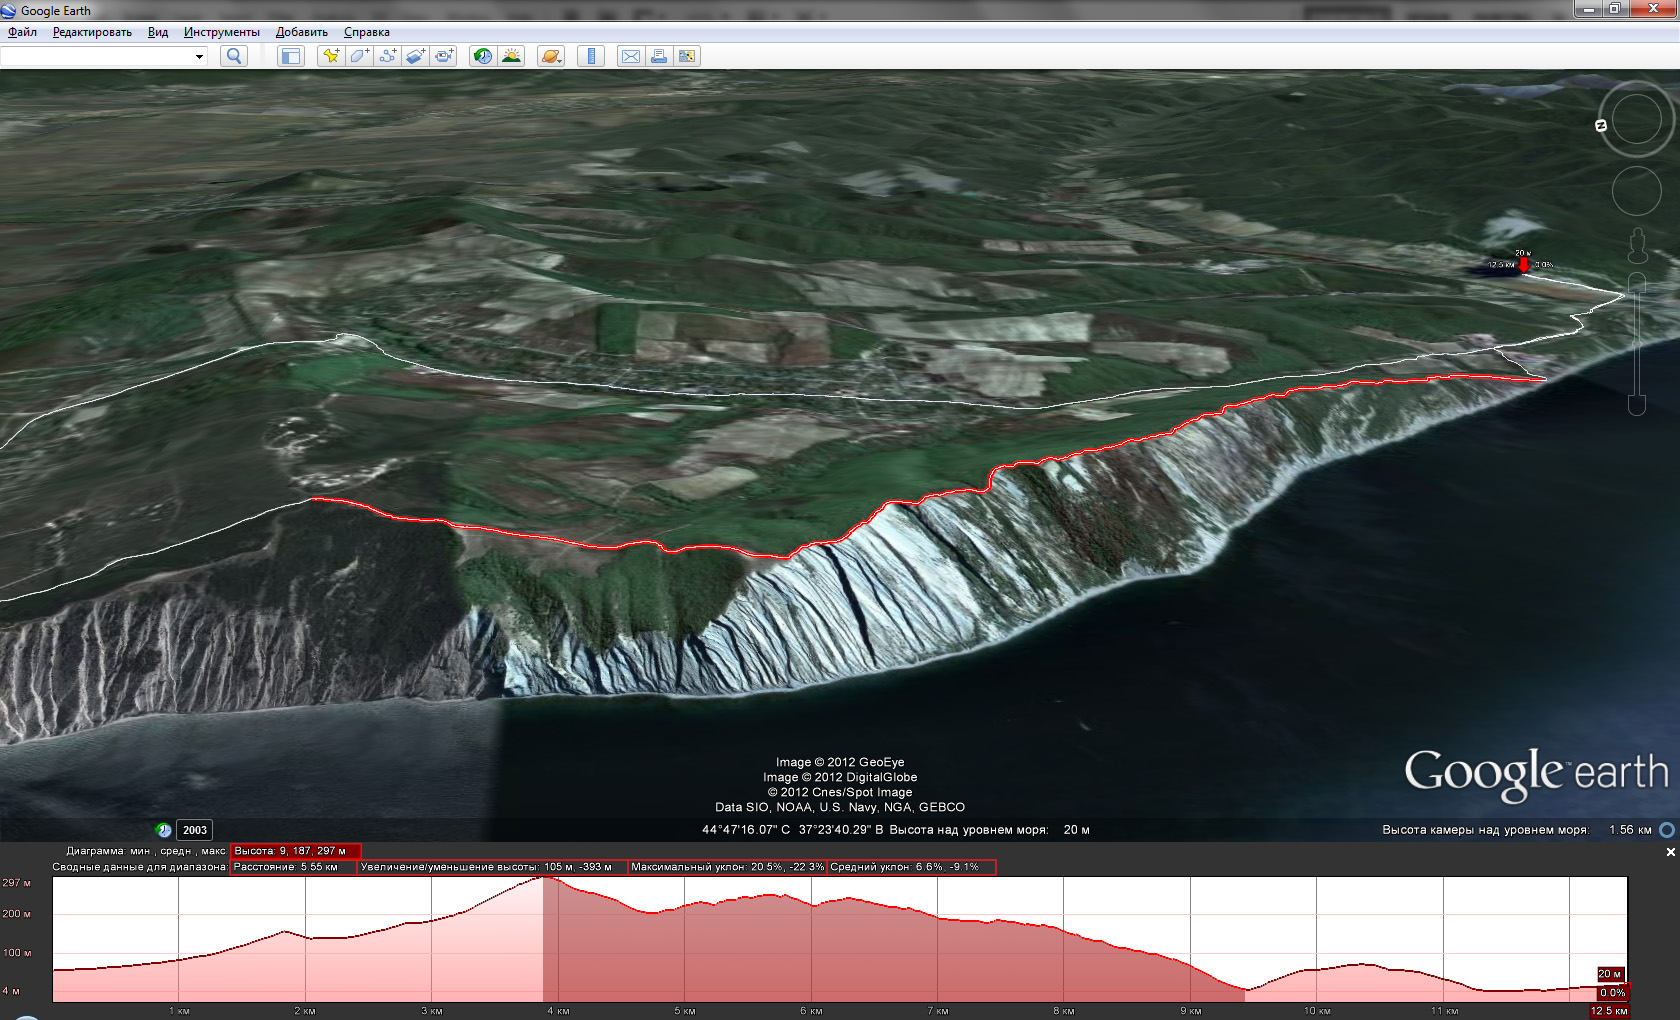Click the zoom slider on the right

(x=1637, y=340)
